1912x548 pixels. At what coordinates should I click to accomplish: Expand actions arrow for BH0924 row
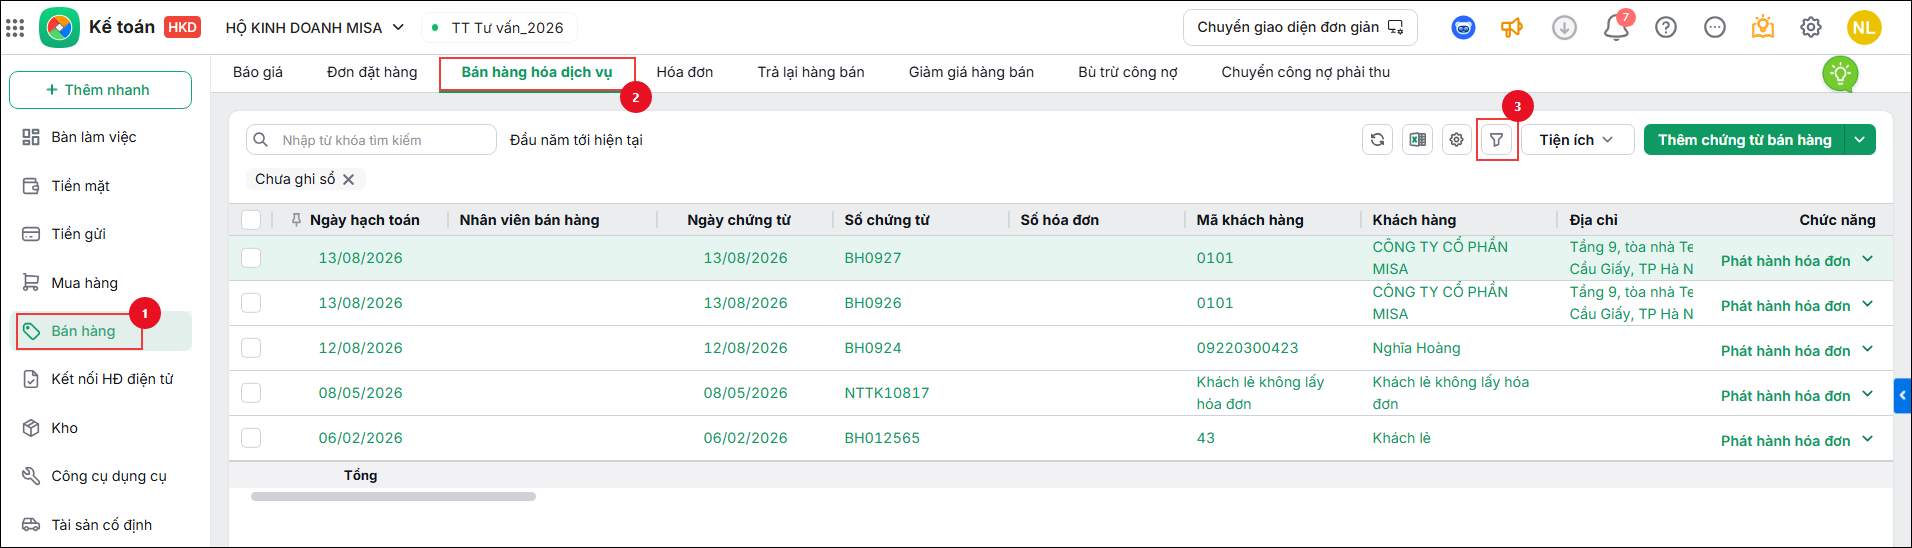point(1867,350)
